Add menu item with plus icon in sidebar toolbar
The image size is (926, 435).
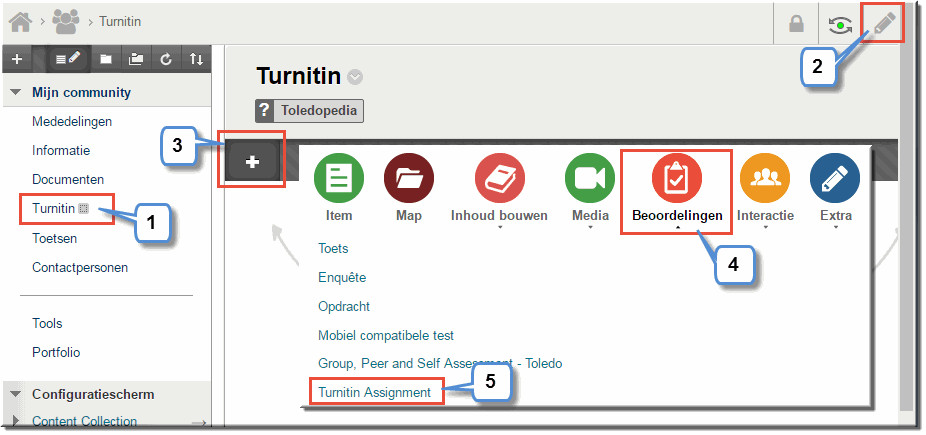coord(17,59)
